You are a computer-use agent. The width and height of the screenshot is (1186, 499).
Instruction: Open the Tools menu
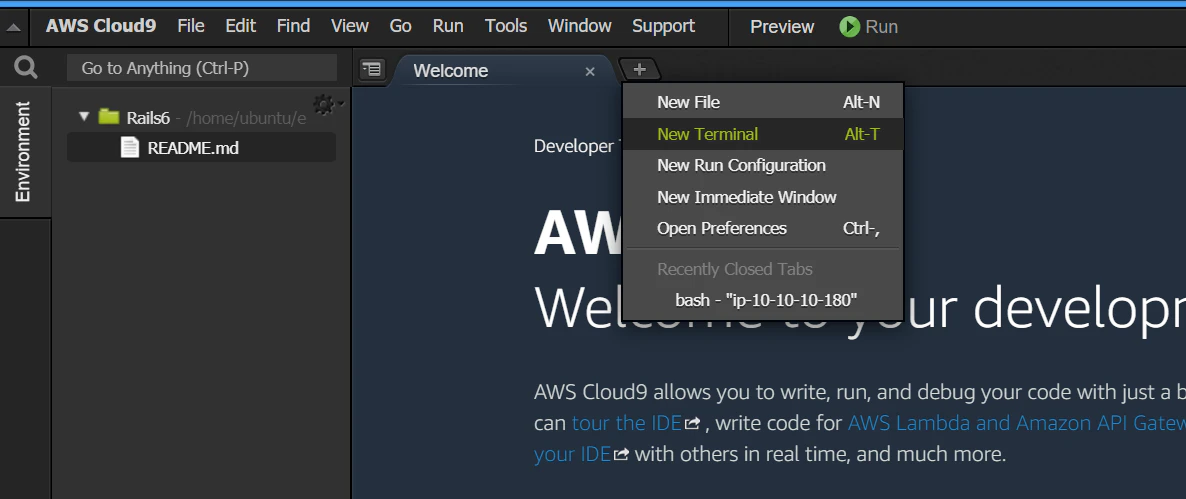click(506, 26)
